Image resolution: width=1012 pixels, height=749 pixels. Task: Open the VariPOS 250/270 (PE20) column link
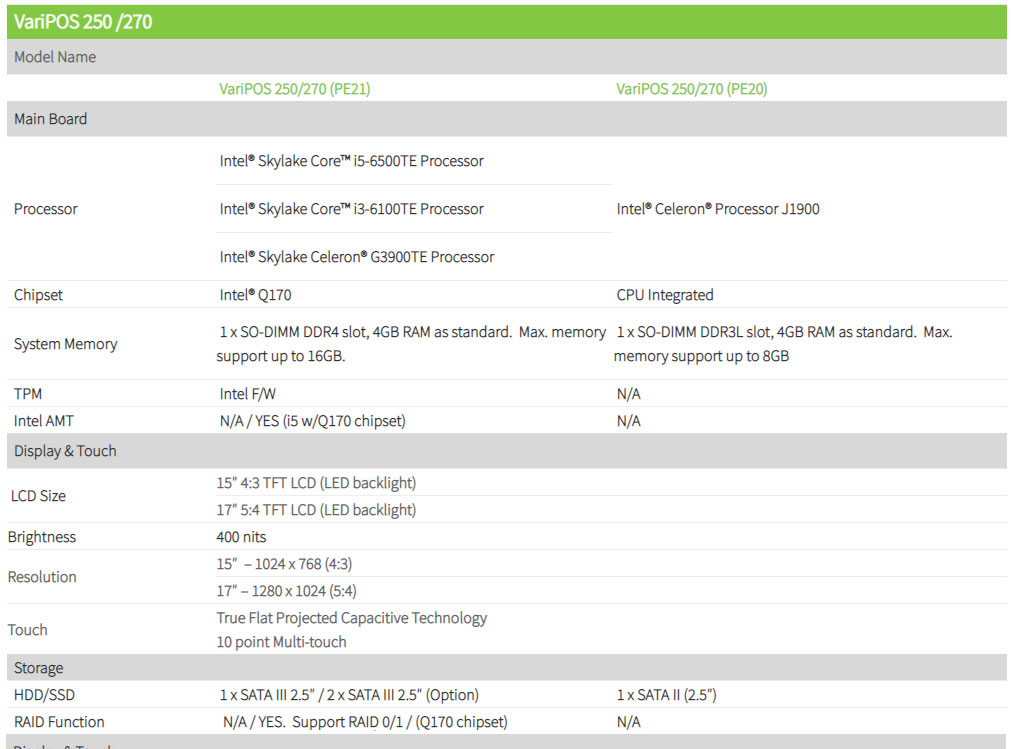(x=691, y=89)
